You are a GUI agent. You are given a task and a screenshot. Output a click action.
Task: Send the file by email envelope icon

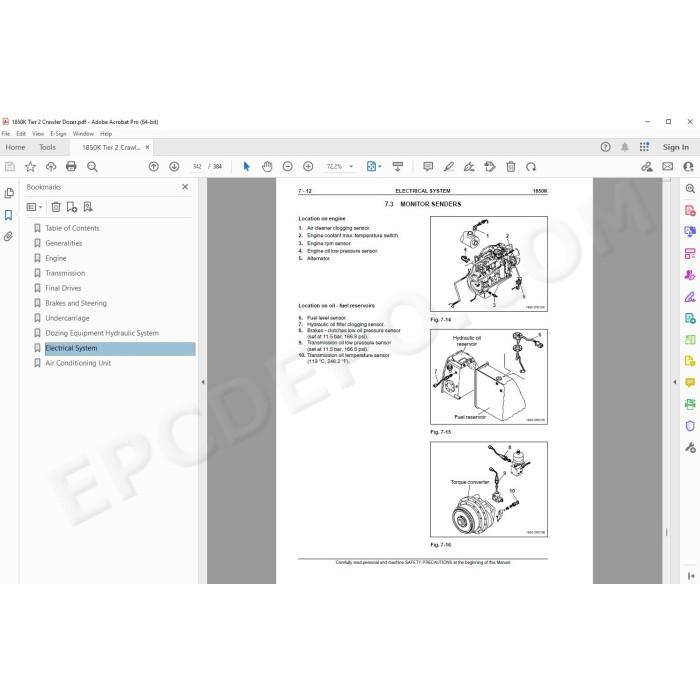667,167
